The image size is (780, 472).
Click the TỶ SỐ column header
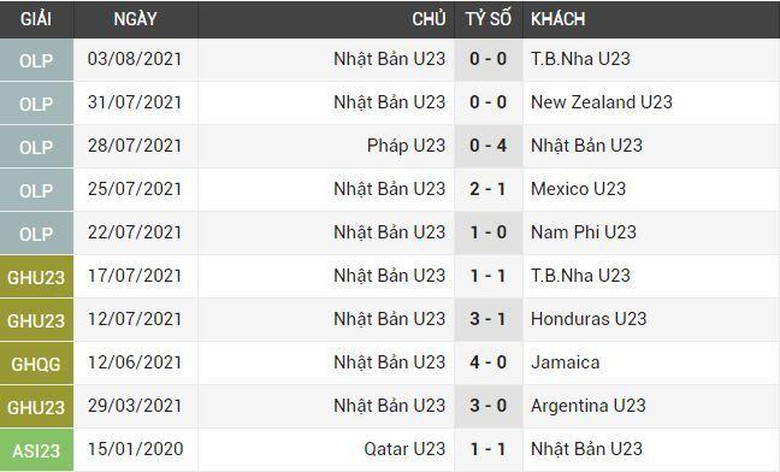(488, 19)
